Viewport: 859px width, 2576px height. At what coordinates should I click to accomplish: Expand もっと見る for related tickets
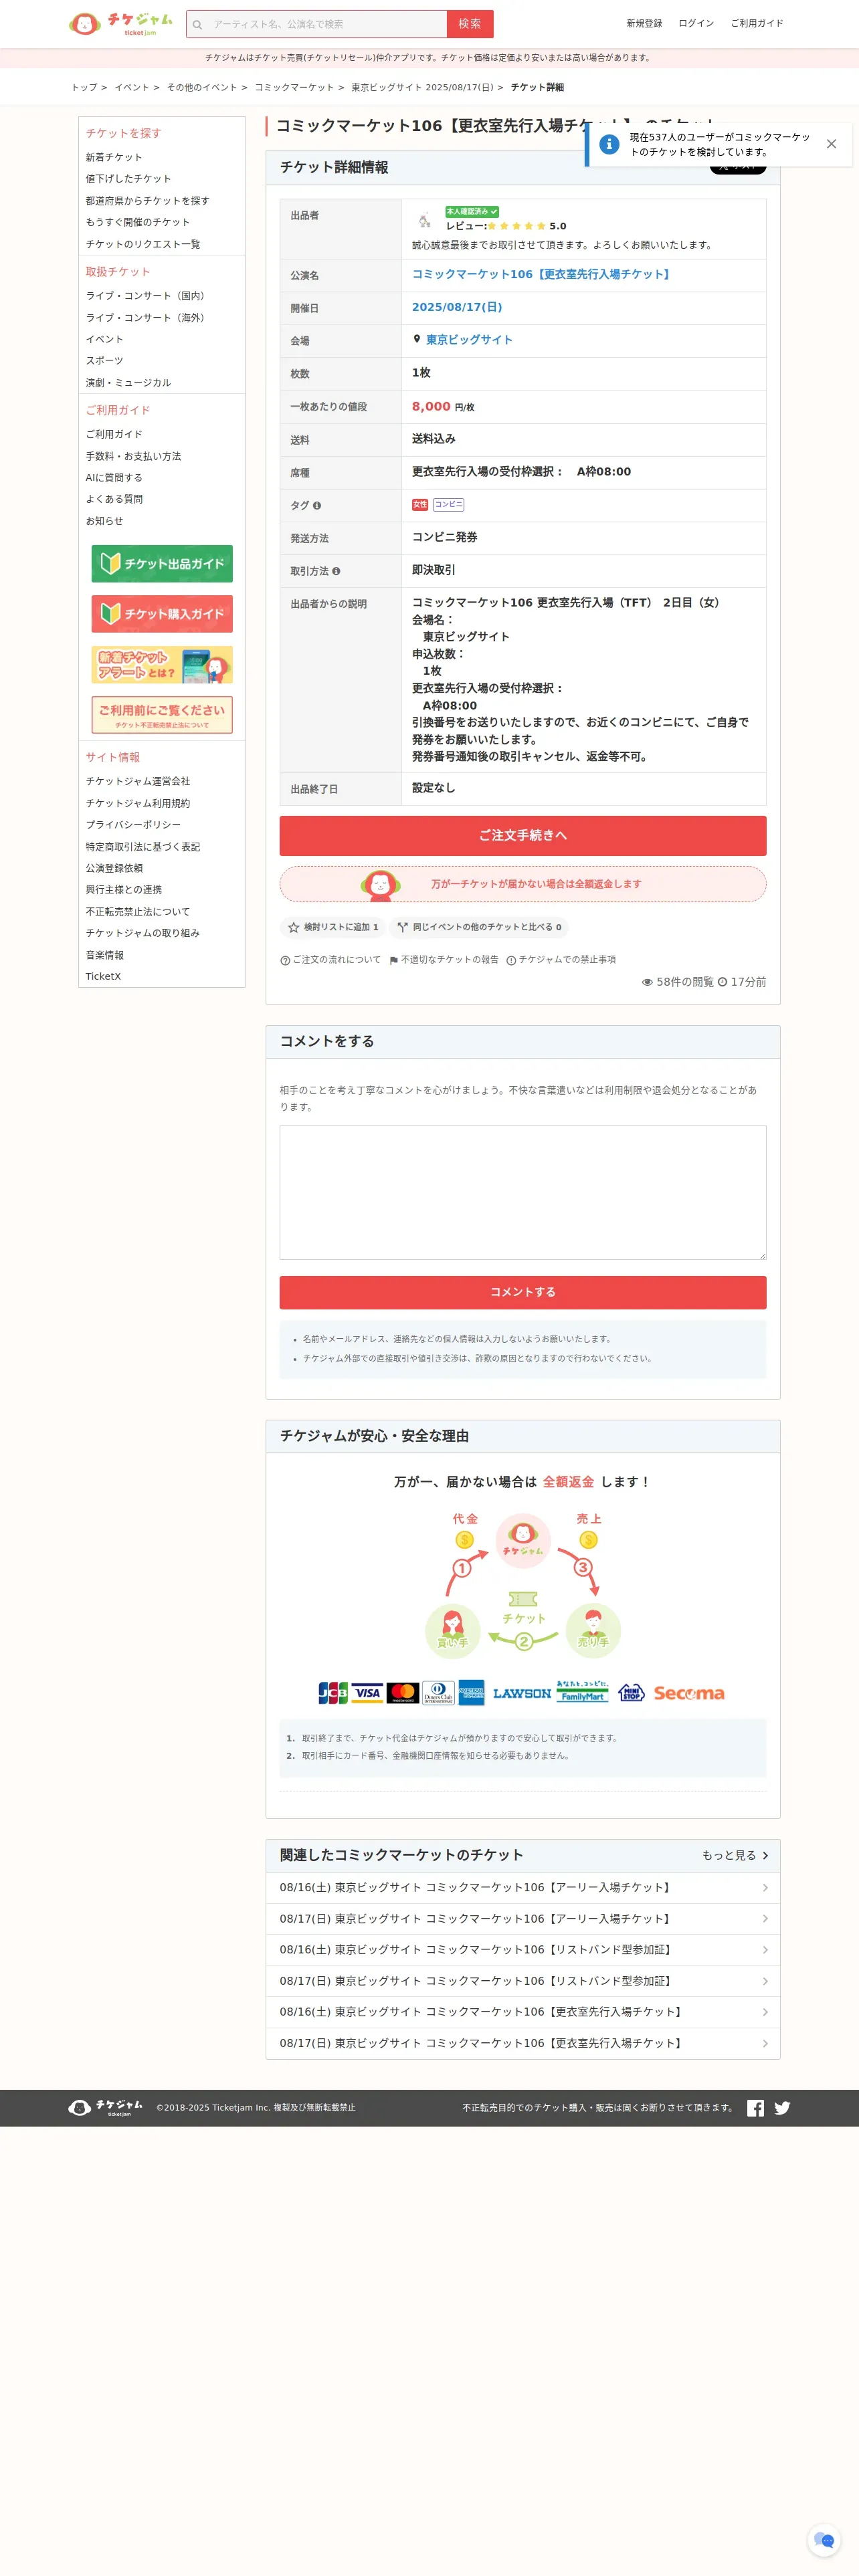tap(735, 1855)
